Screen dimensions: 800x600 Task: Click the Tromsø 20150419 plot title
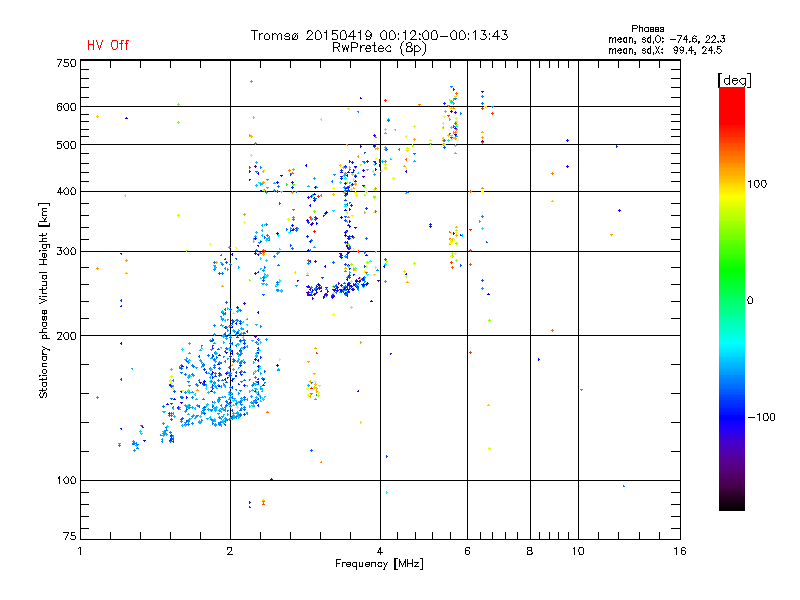379,35
